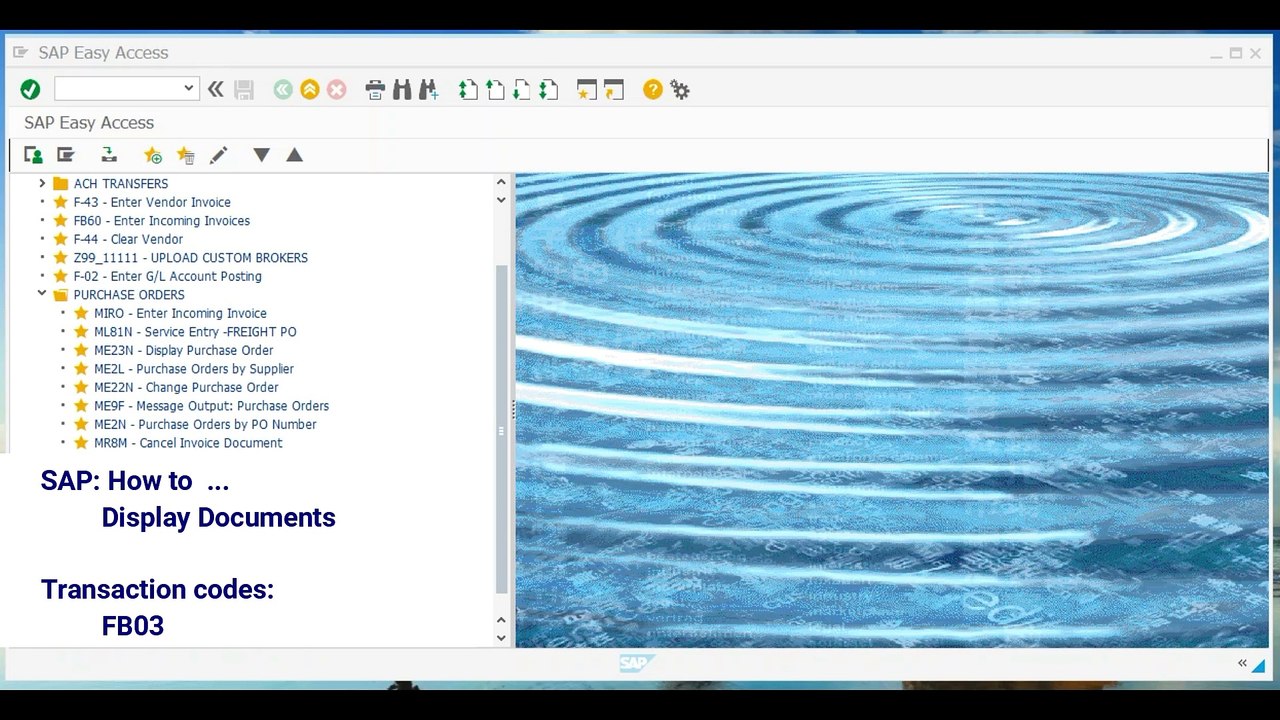1280x720 pixels.
Task: Click the Add to Favorites star icon
Action: [152, 155]
